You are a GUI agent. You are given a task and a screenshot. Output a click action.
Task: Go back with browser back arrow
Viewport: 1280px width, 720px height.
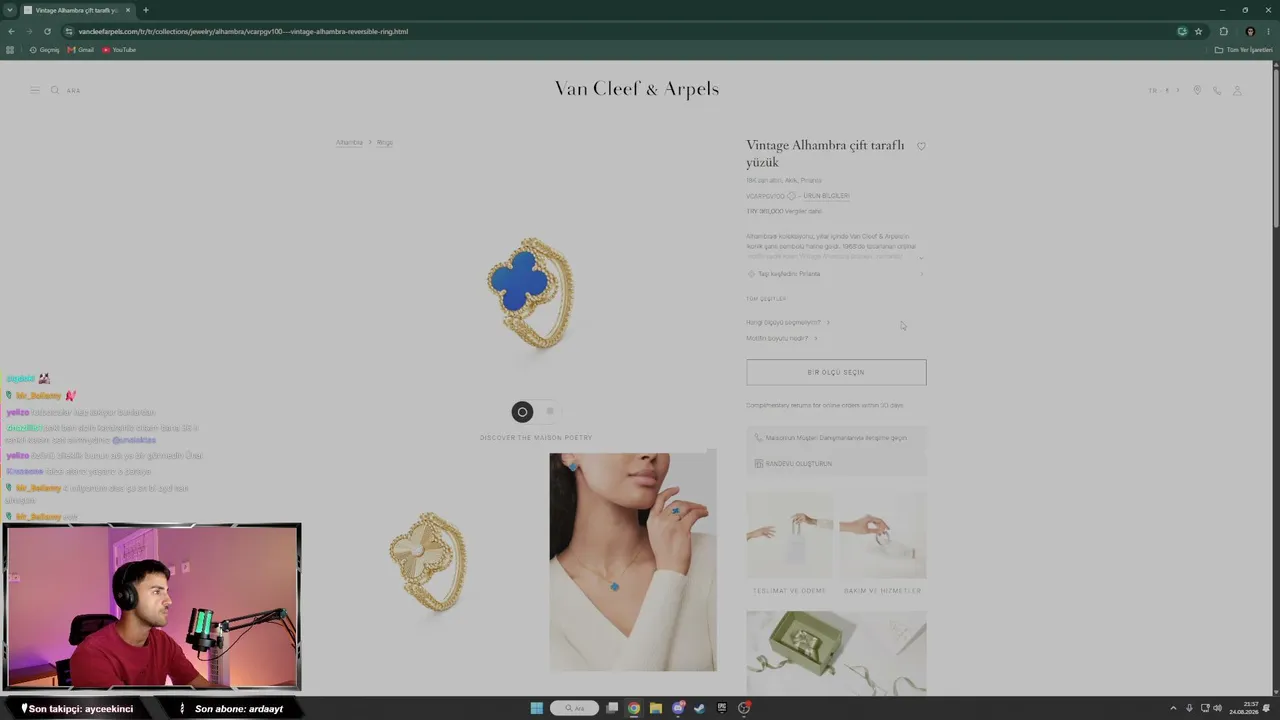(x=11, y=31)
